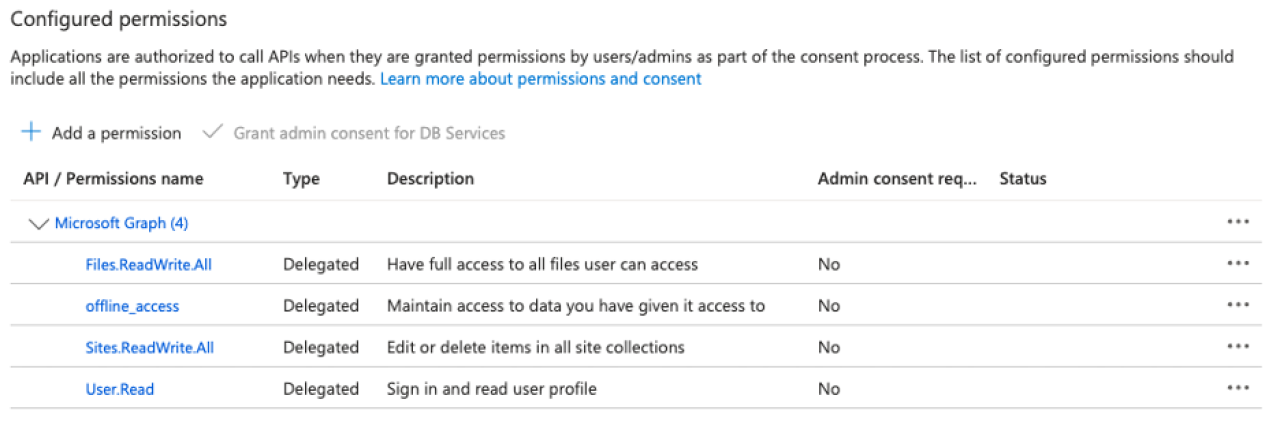1280x440 pixels.
Task: Click Delegated type in Files.ReadWrite.All row
Action: 321,265
